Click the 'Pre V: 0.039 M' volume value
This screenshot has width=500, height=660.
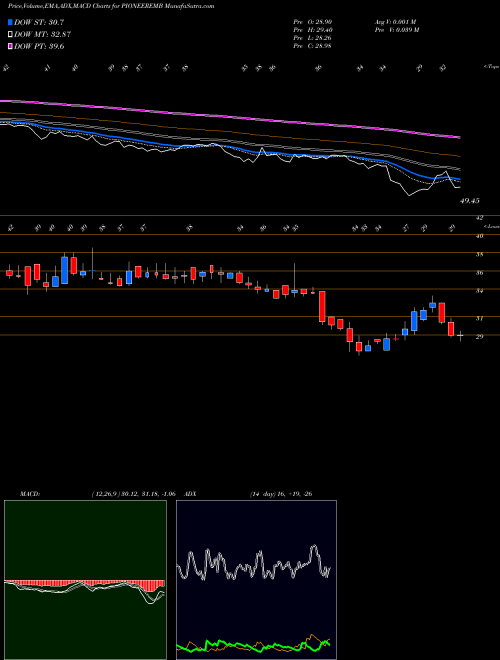[x=396, y=30]
